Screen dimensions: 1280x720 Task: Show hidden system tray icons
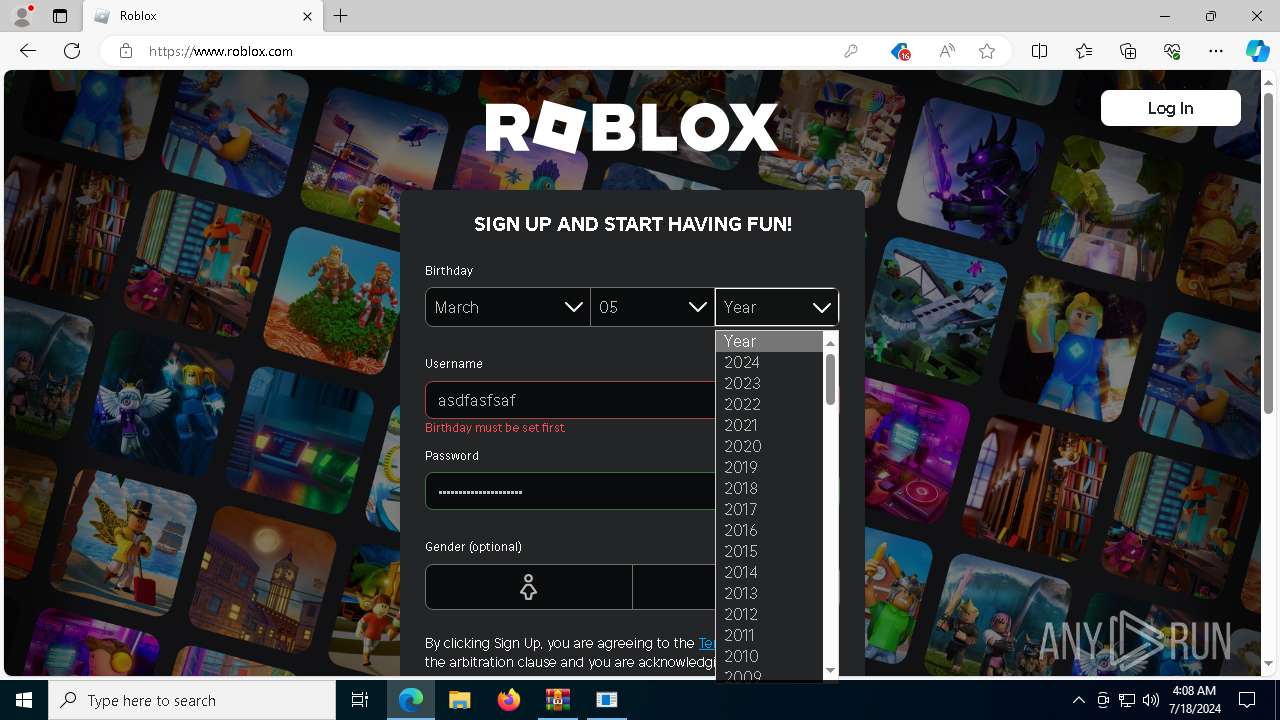click(1078, 700)
